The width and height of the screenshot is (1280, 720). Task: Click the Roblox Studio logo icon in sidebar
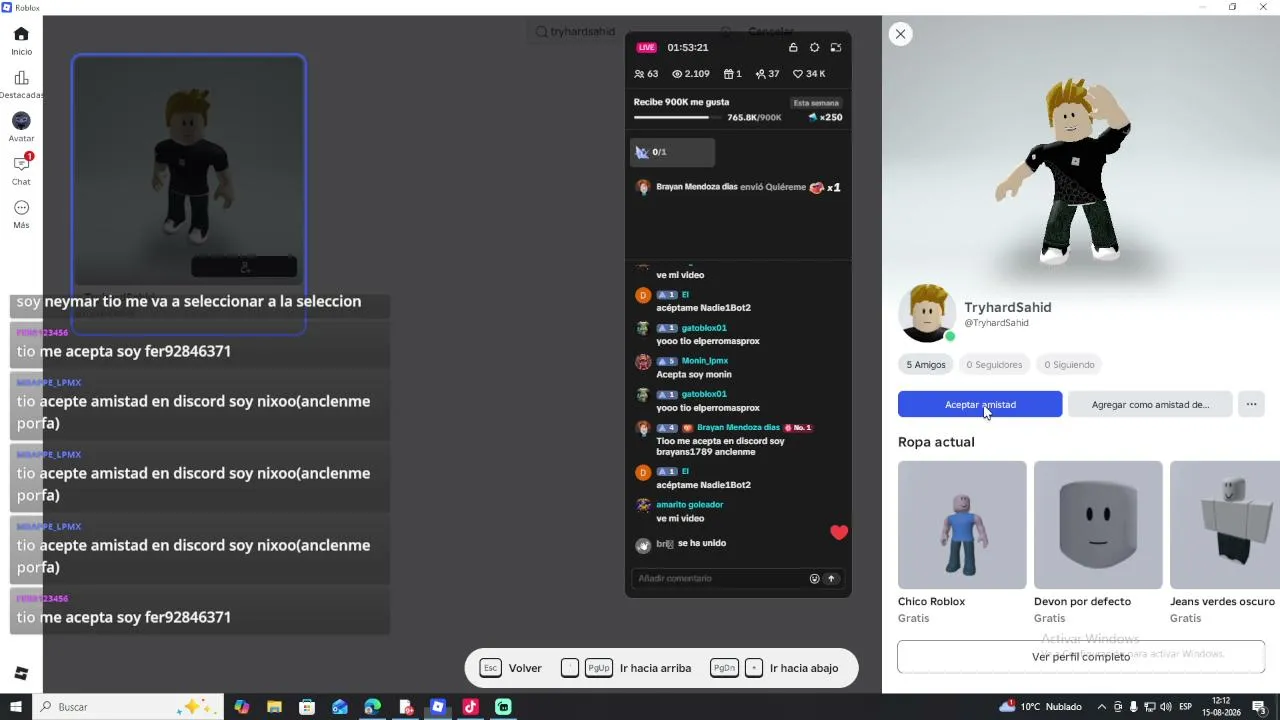point(21,673)
